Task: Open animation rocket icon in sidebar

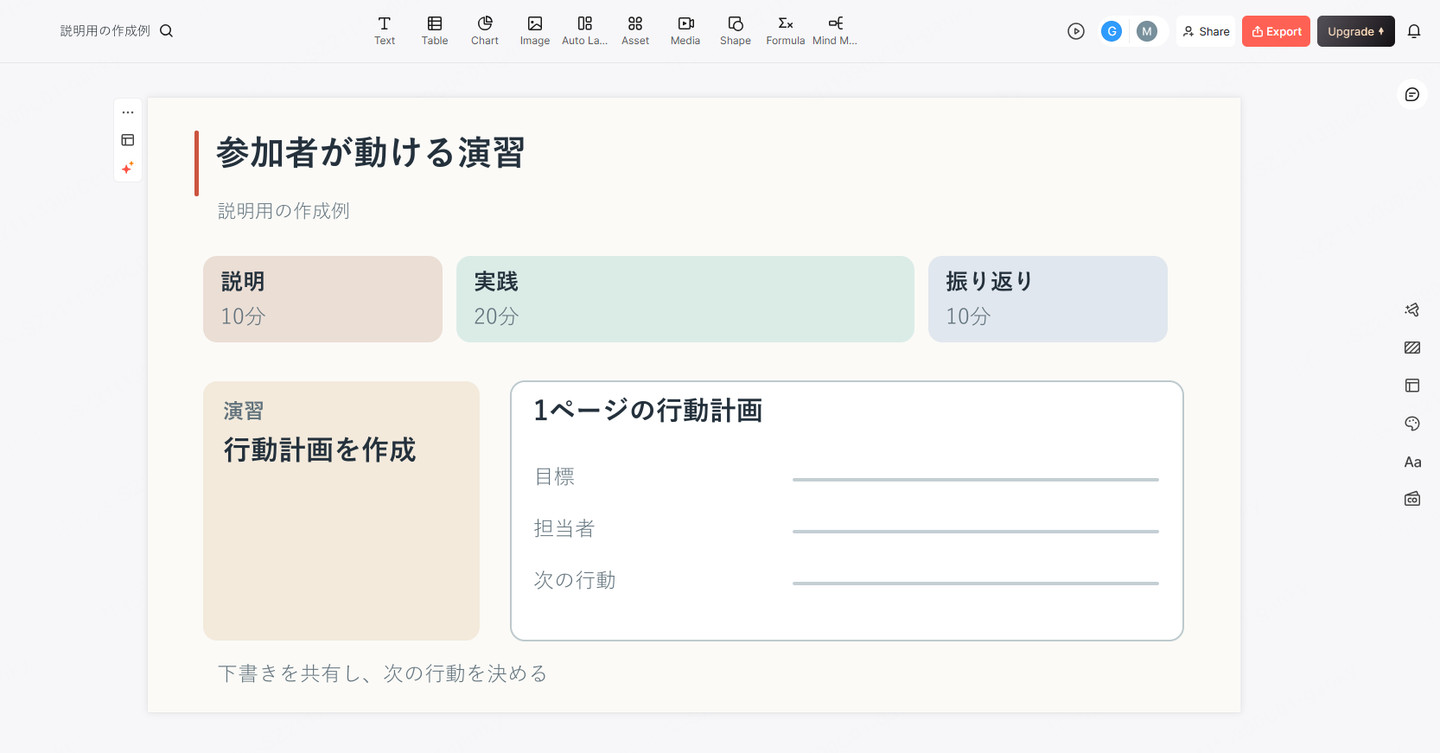Action: [x=1412, y=310]
